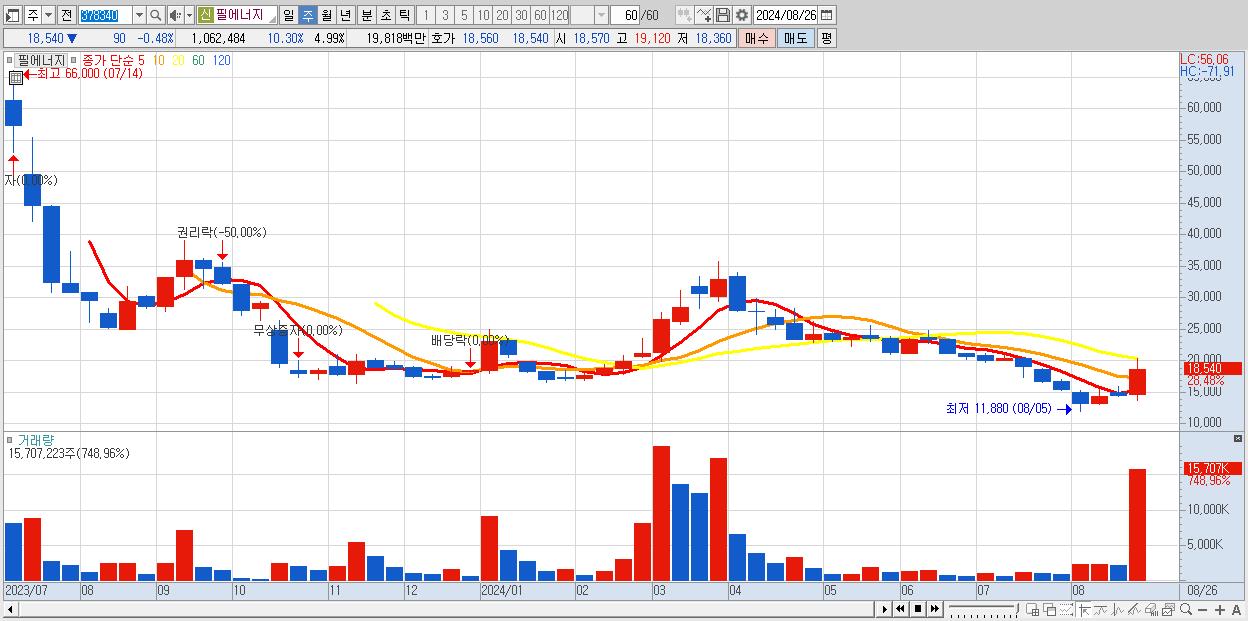This screenshot has height=621, width=1248.
Task: Select the 년 yearly period
Action: 345,15
